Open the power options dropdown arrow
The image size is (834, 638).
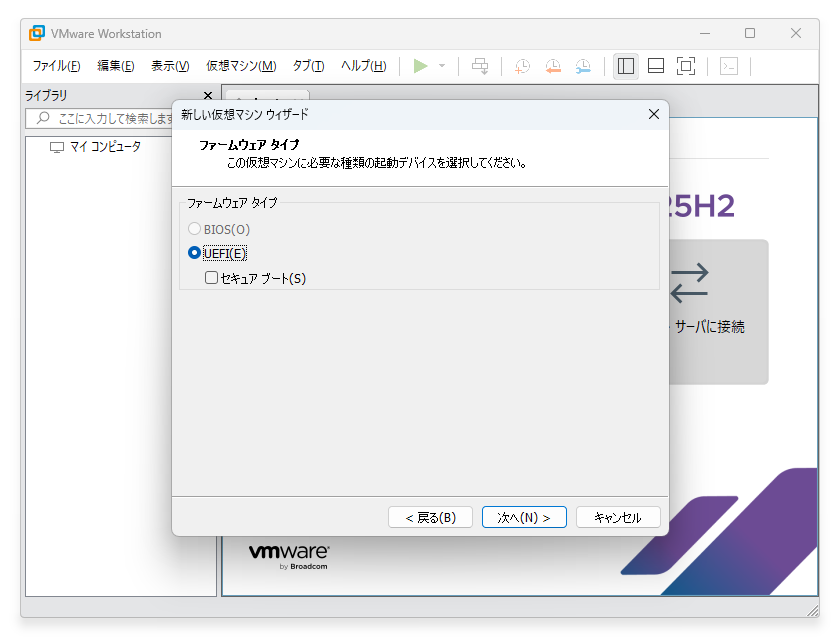(440, 66)
